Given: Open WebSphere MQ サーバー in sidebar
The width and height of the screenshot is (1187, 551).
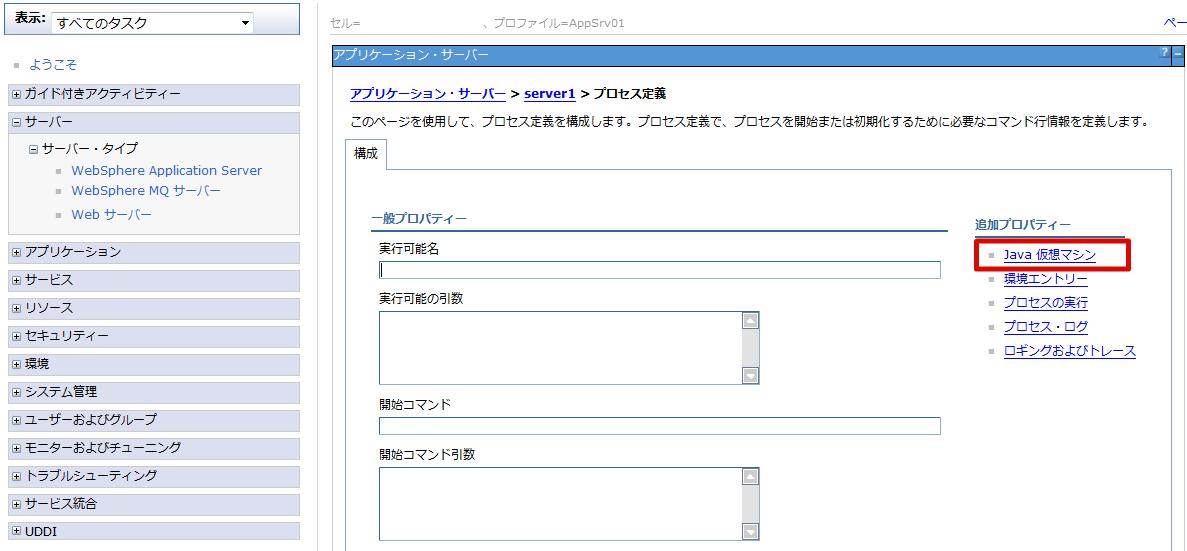Looking at the screenshot, I should click(x=146, y=191).
